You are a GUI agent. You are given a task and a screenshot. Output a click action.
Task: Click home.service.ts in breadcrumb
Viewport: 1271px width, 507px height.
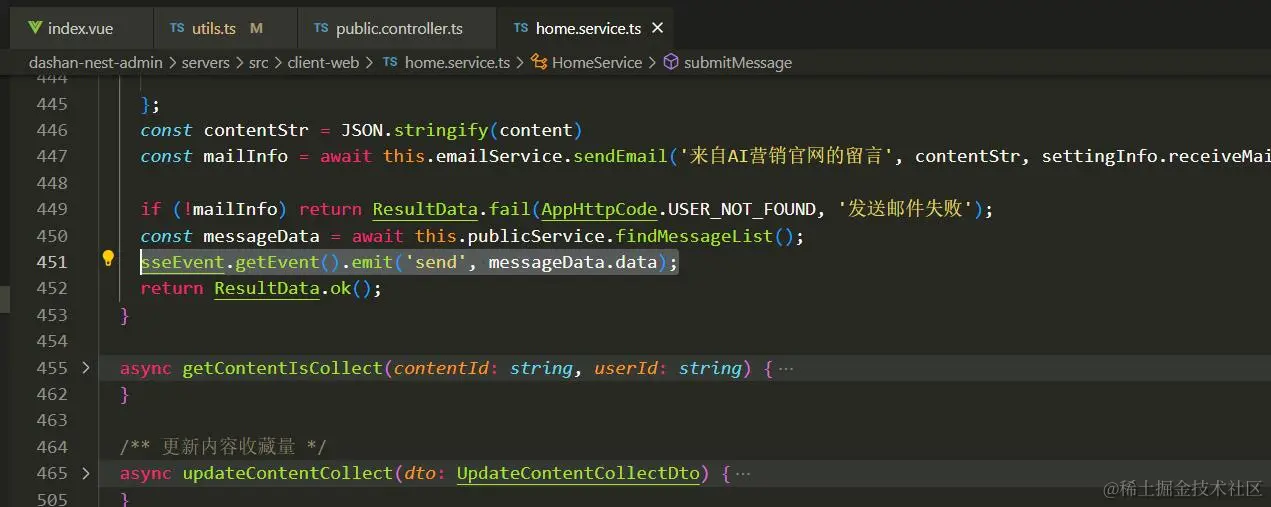pos(457,62)
